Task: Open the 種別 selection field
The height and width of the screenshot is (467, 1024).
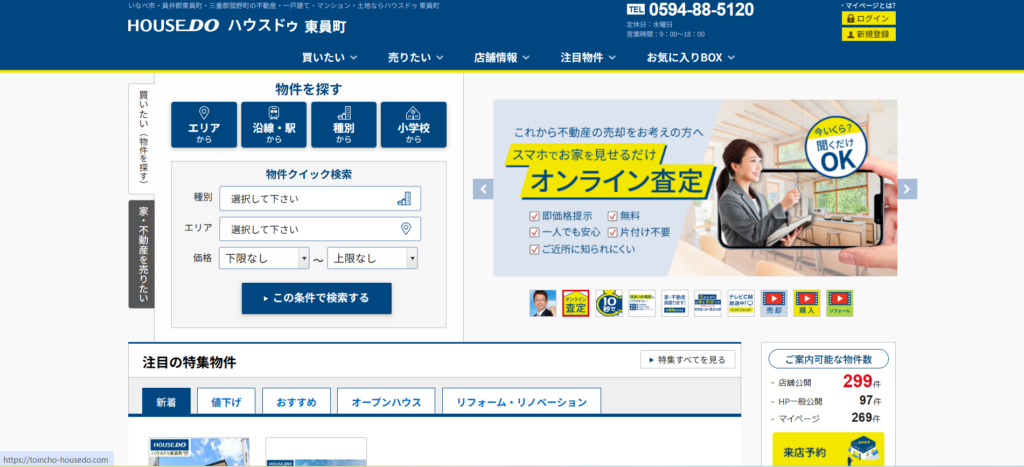Action: [320, 199]
